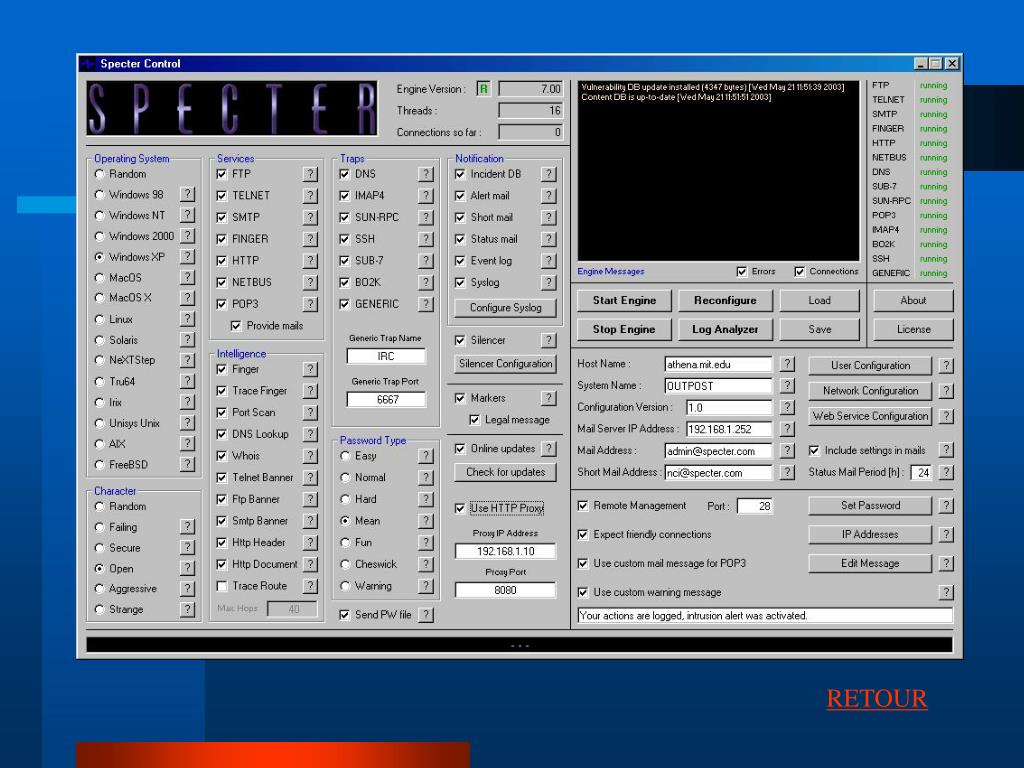Open help for the SSH trap
The image size is (1024, 768).
coord(426,239)
